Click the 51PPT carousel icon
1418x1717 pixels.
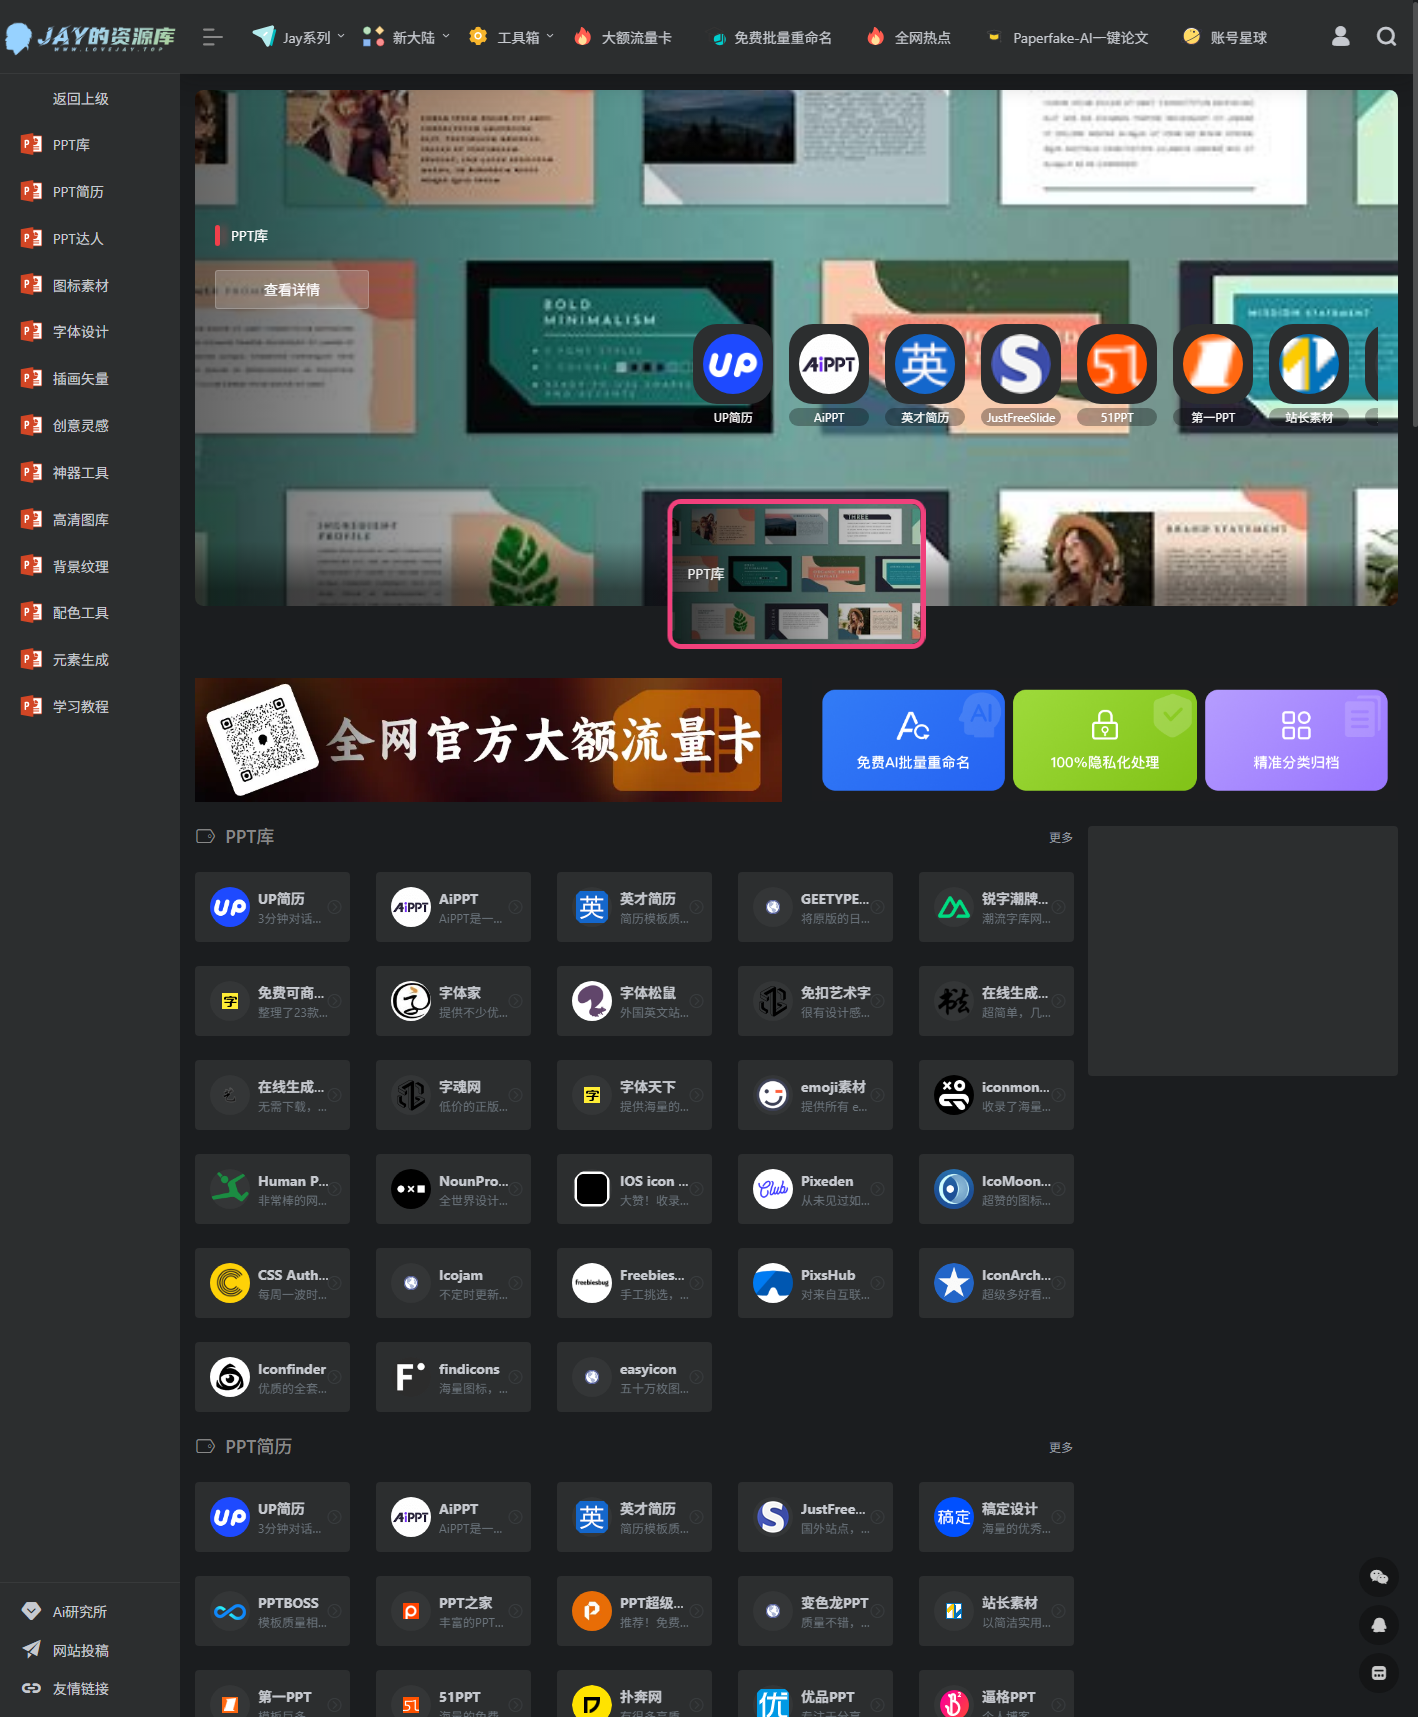point(1117,364)
